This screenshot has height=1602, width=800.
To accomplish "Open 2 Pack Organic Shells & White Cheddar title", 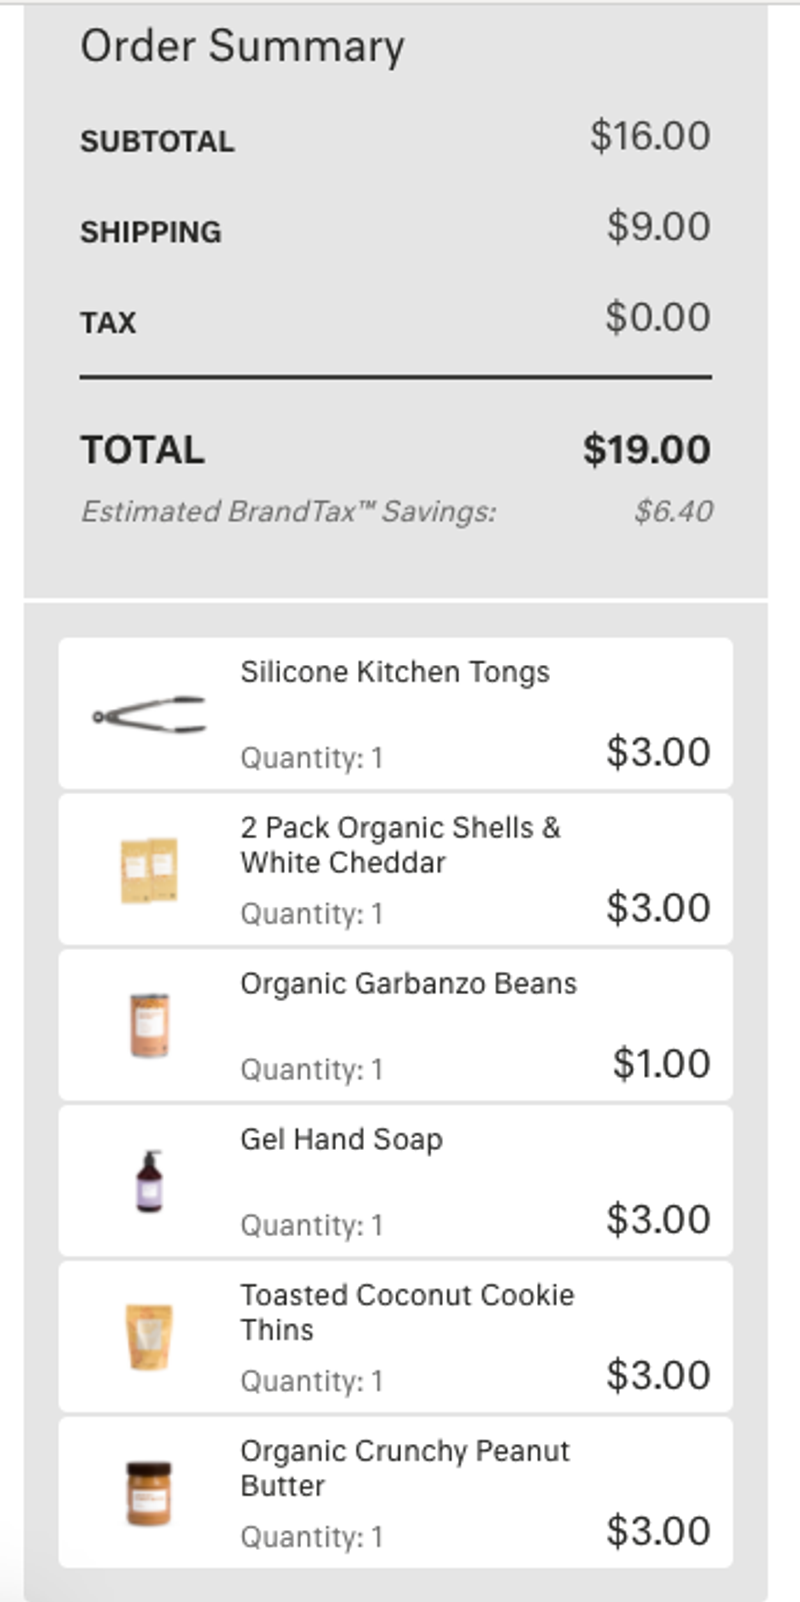I will tap(400, 845).
